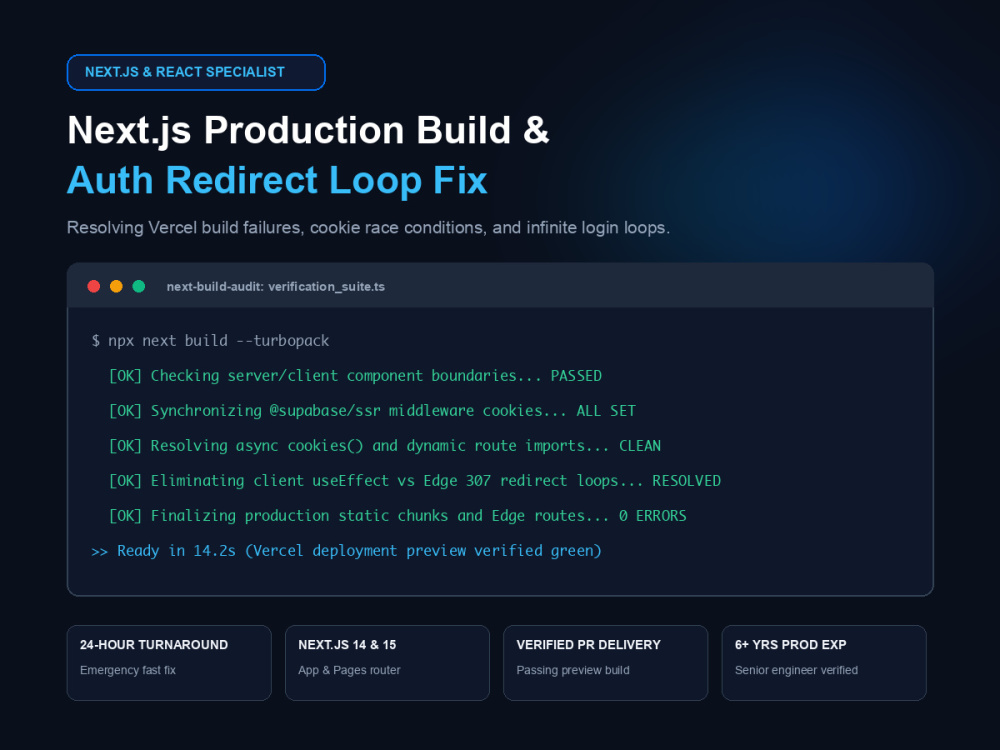Click the 'Resolving Vercel build failures' subtitle
1000x750 pixels.
pyautogui.click(x=368, y=228)
